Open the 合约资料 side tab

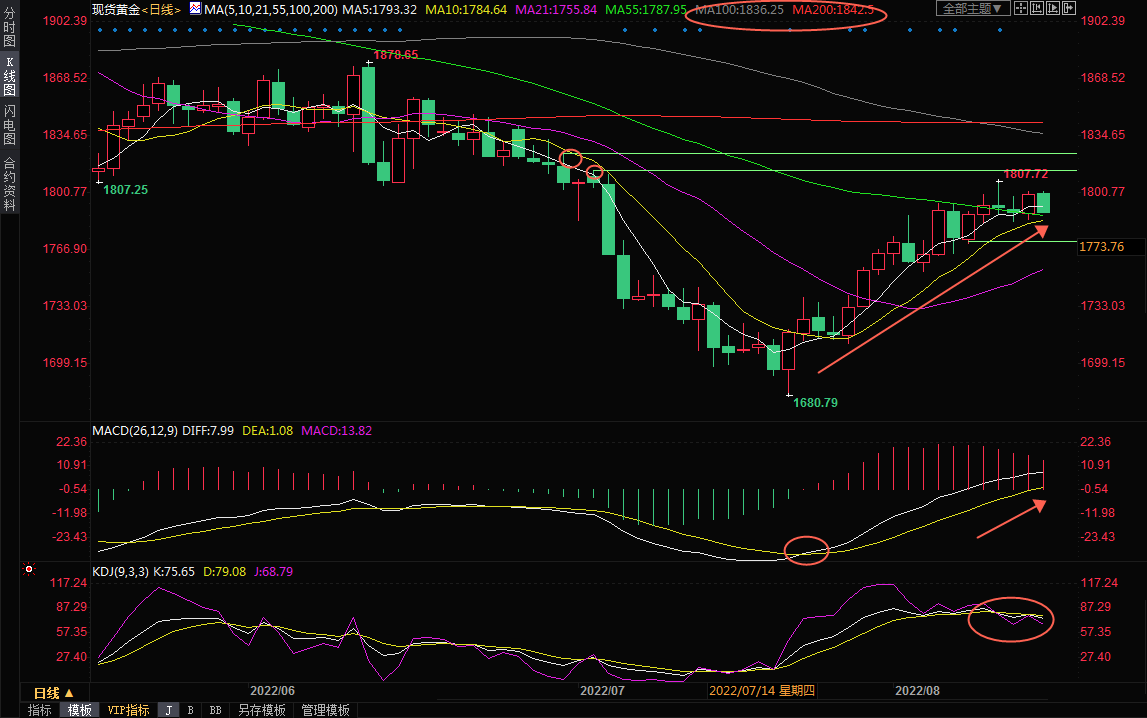point(9,184)
